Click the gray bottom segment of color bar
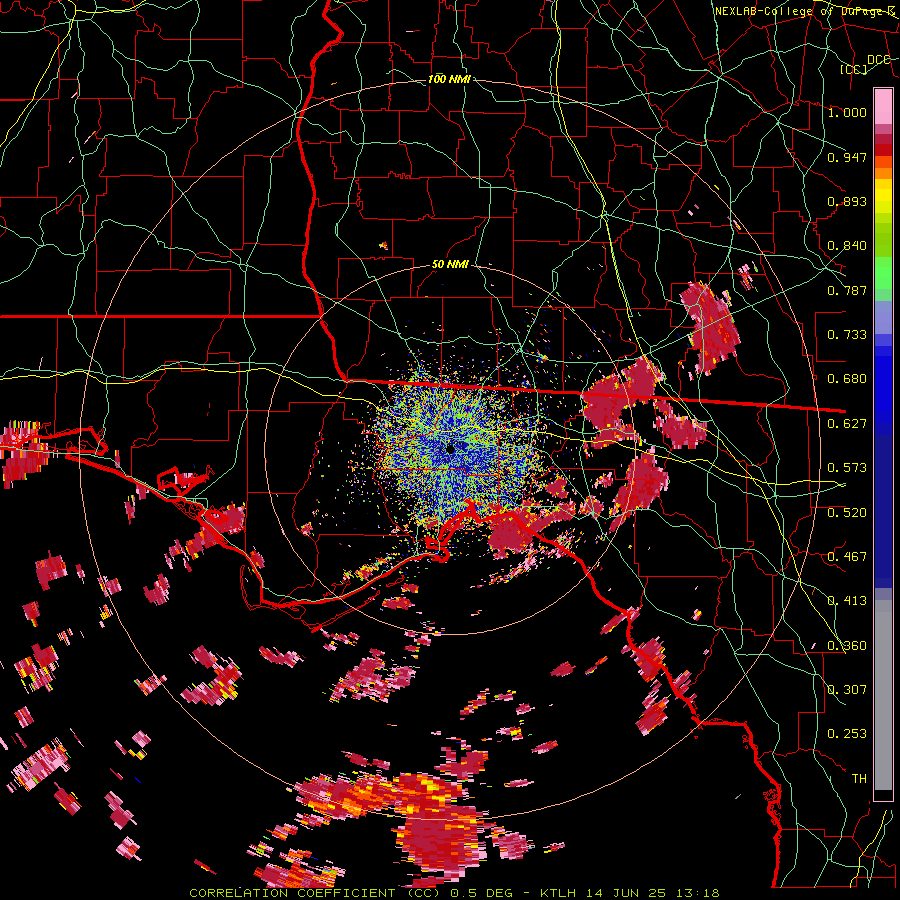This screenshot has width=900, height=900. click(883, 695)
